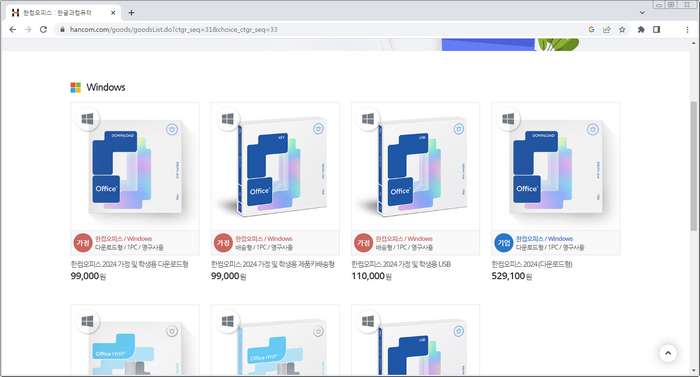Viewport: 700px width, 377px height.
Task: Open 한컴오피스 2024 가정 및 학생용 다운로드형 link
Action: coord(129,264)
